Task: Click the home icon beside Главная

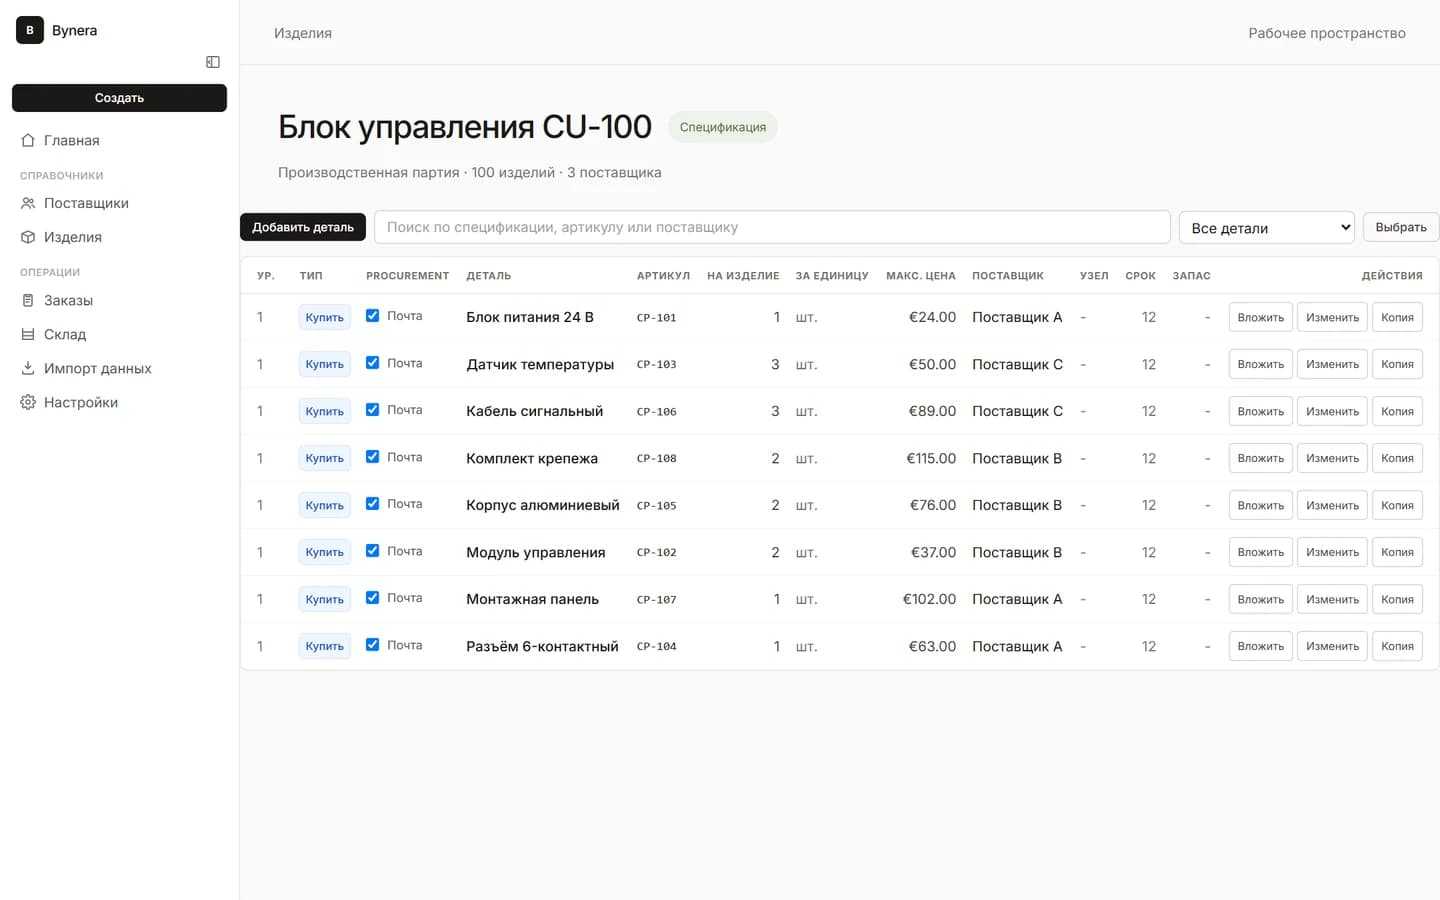Action: click(28, 140)
